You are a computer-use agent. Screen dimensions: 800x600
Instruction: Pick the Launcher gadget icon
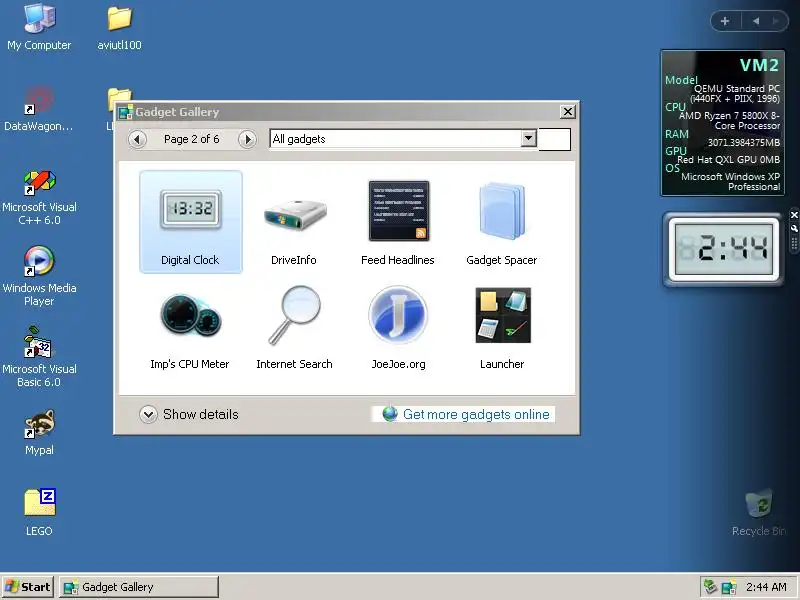click(x=503, y=315)
